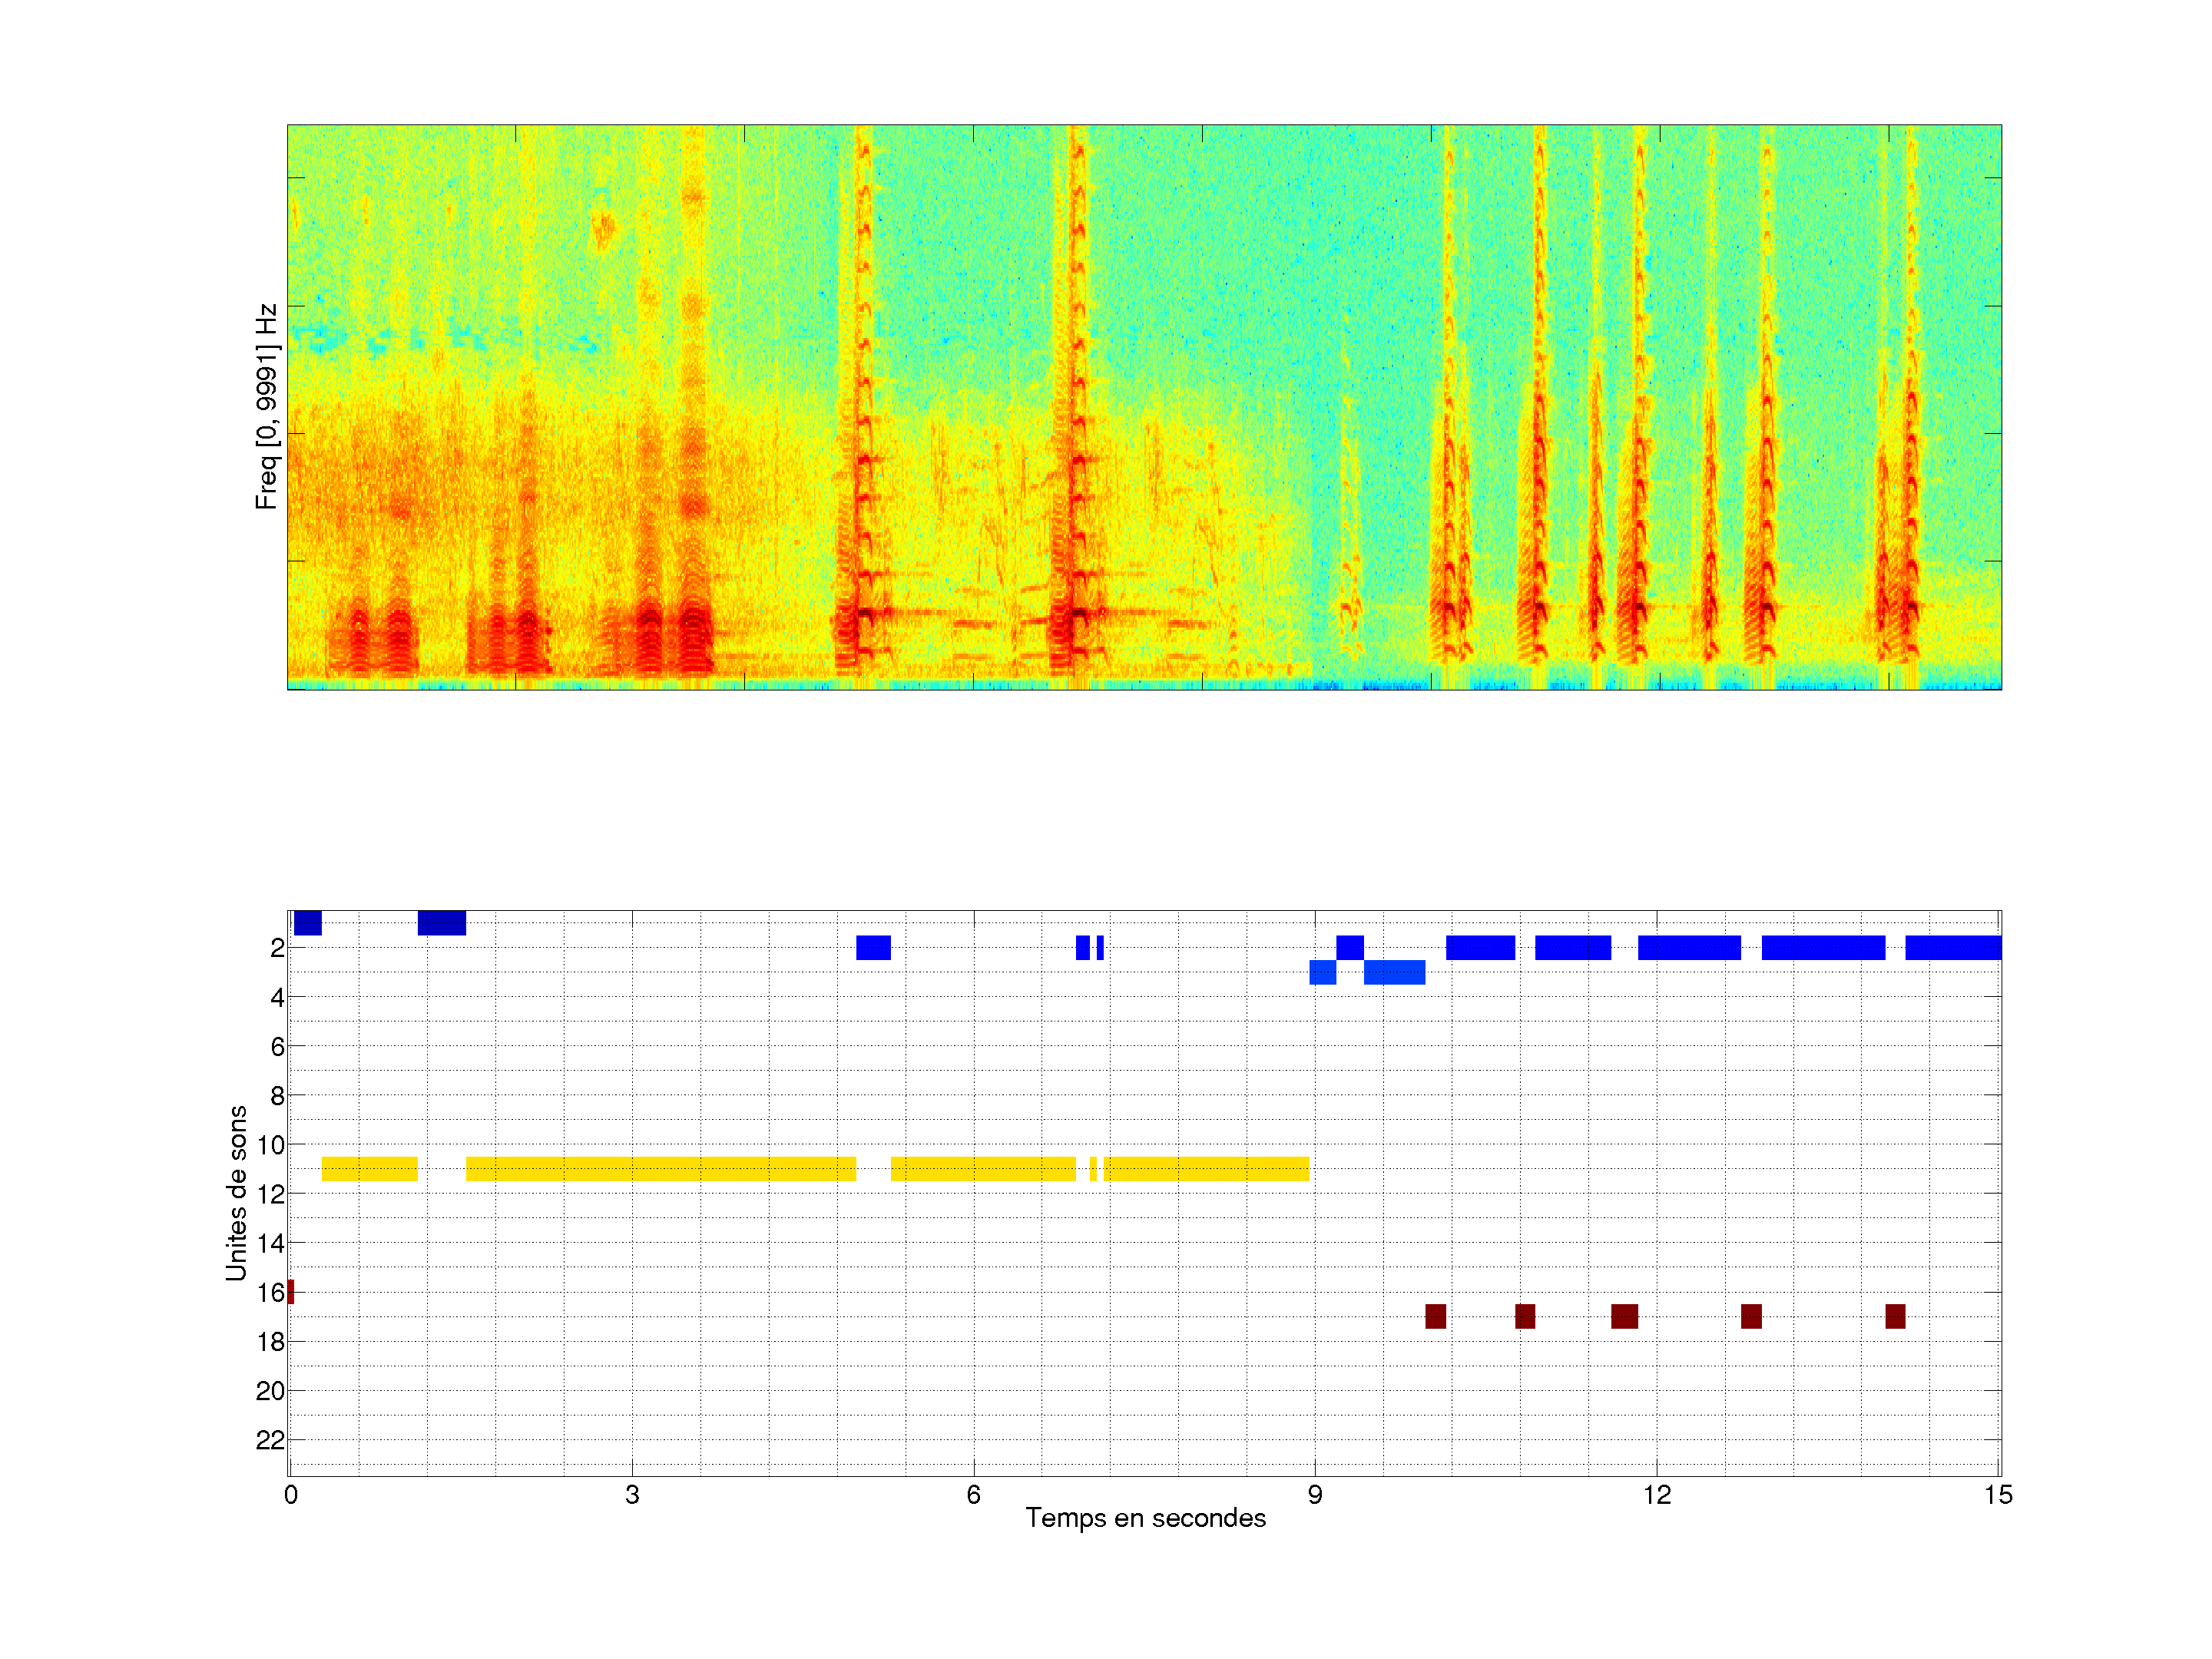This screenshot has height=1659, width=2212.
Task: Click the dark blue block near 1.3 seconds in row 1
Action: click(441, 923)
